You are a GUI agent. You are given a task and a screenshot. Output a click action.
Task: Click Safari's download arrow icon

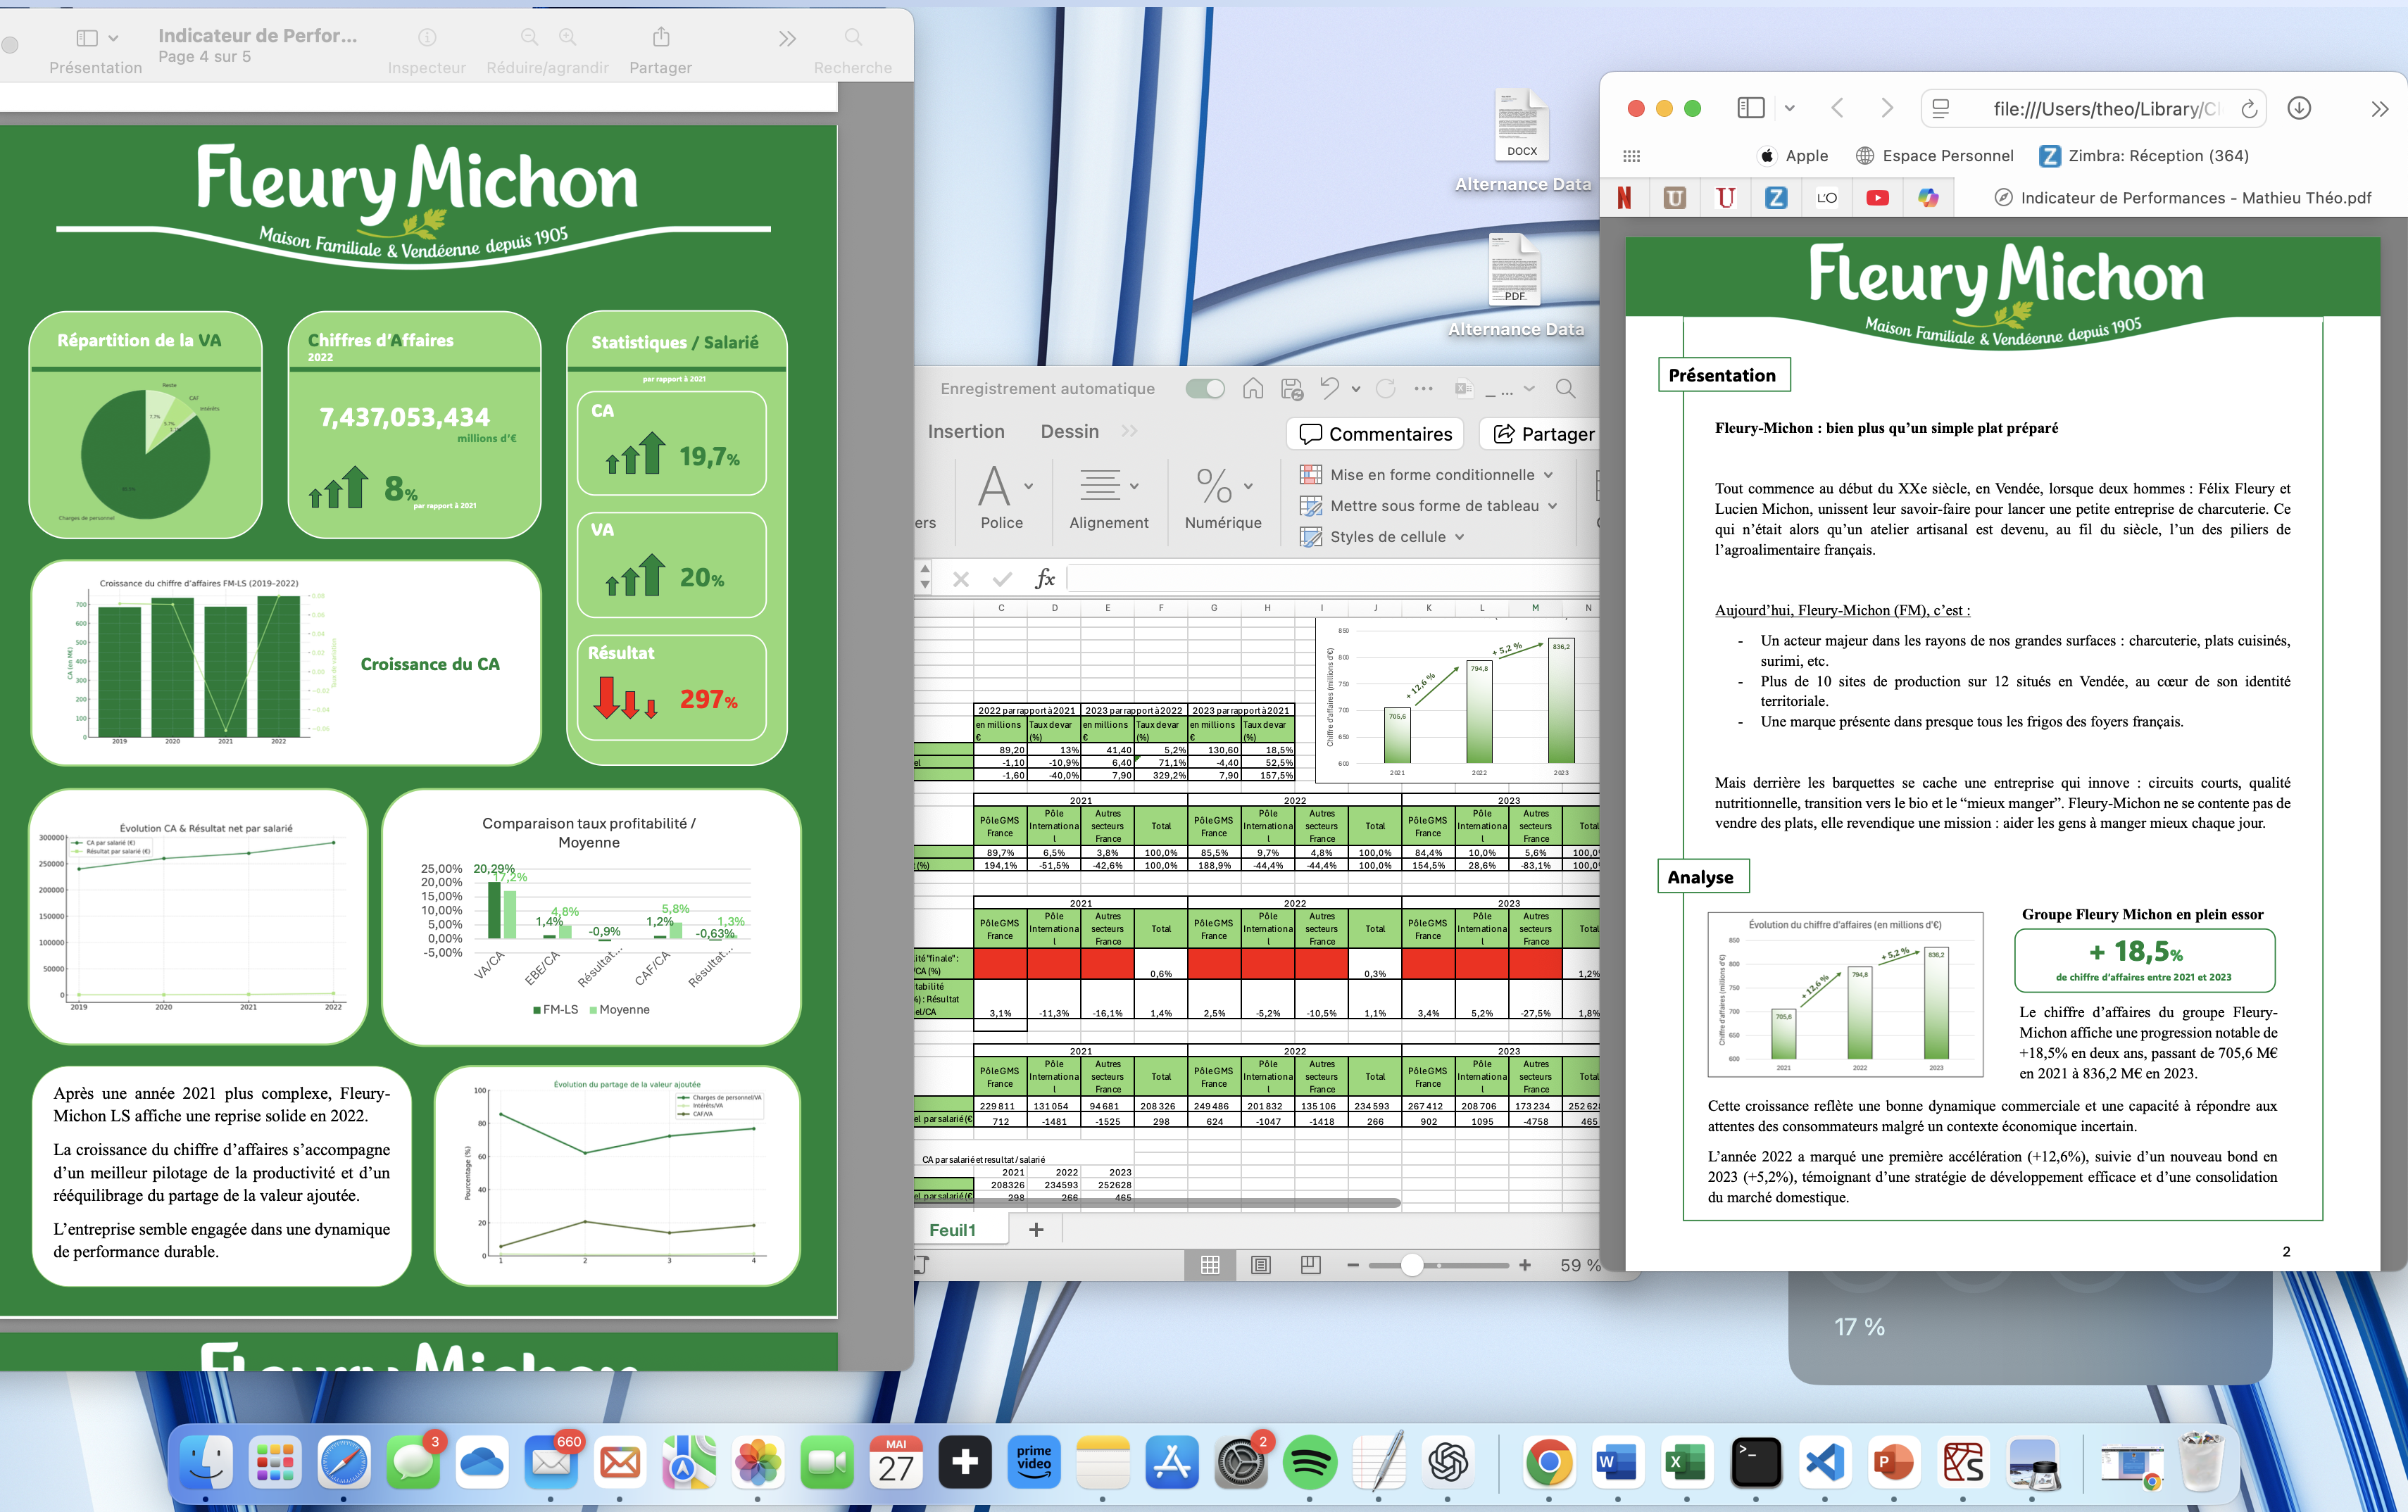pos(2299,108)
